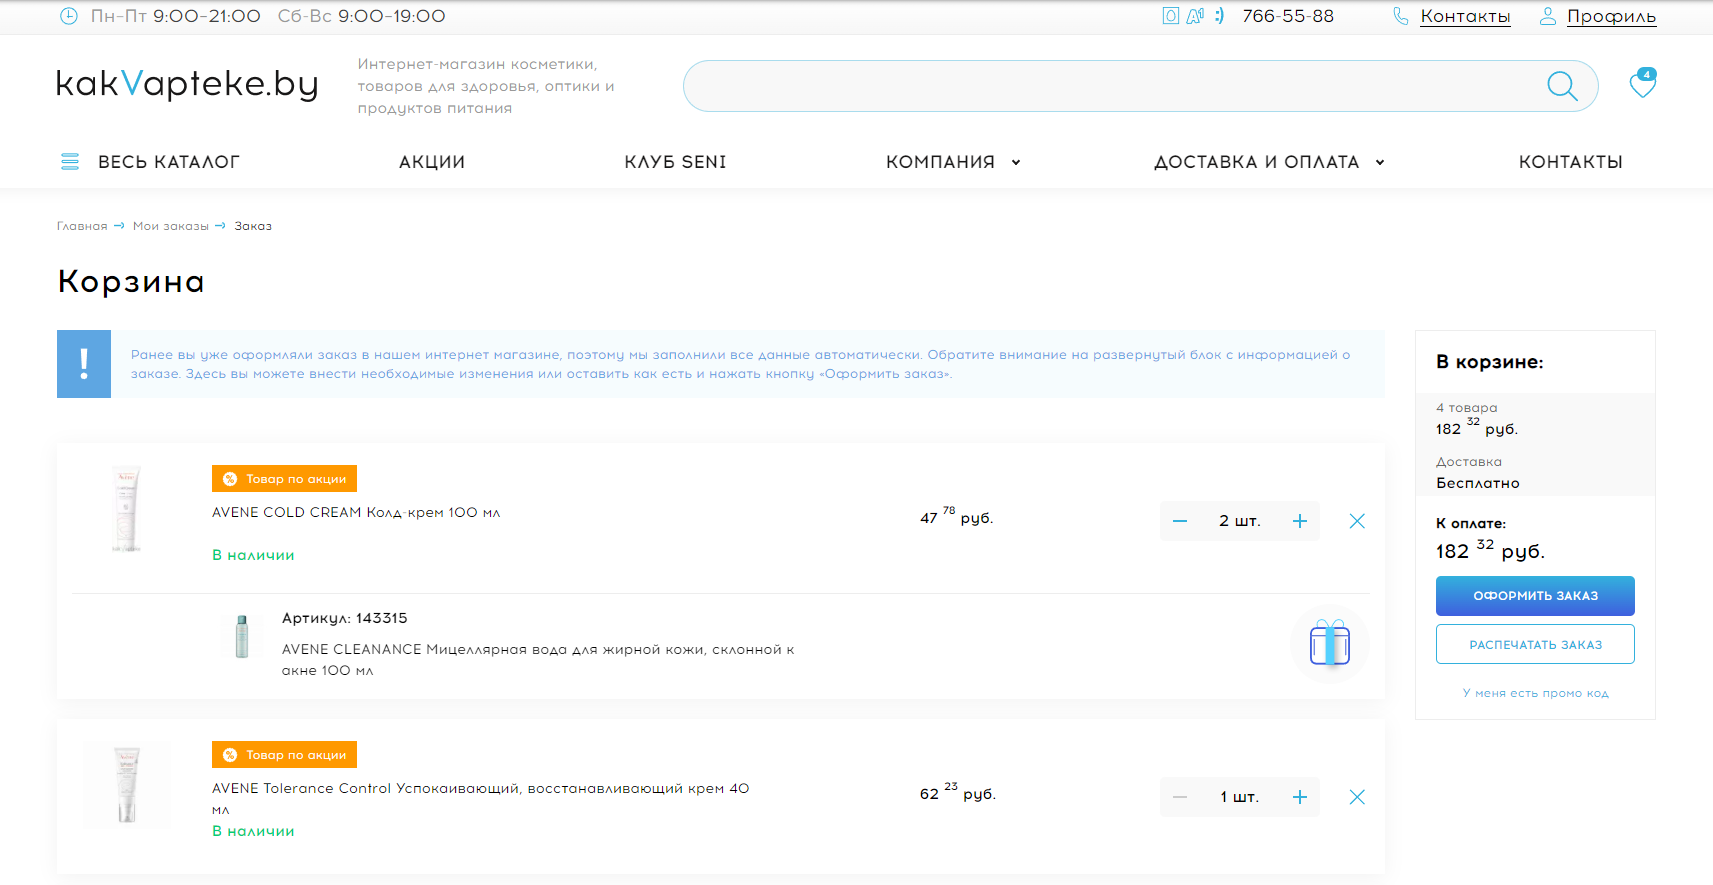Decrease AVENE COLD CREAM quantity
Image resolution: width=1713 pixels, height=885 pixels.
tap(1180, 521)
